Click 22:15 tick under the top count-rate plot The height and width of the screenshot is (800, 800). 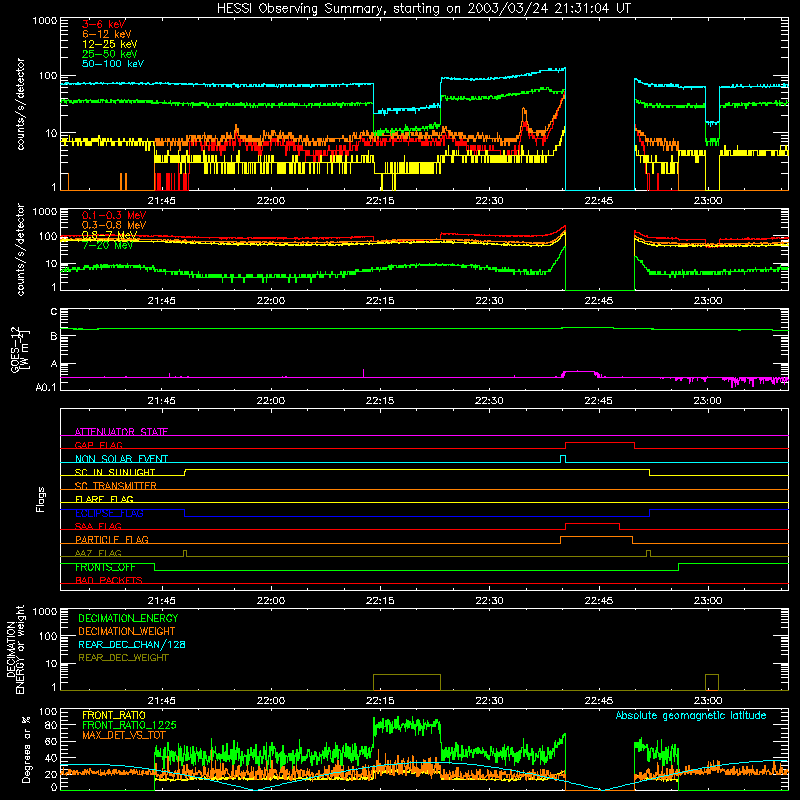pos(380,201)
